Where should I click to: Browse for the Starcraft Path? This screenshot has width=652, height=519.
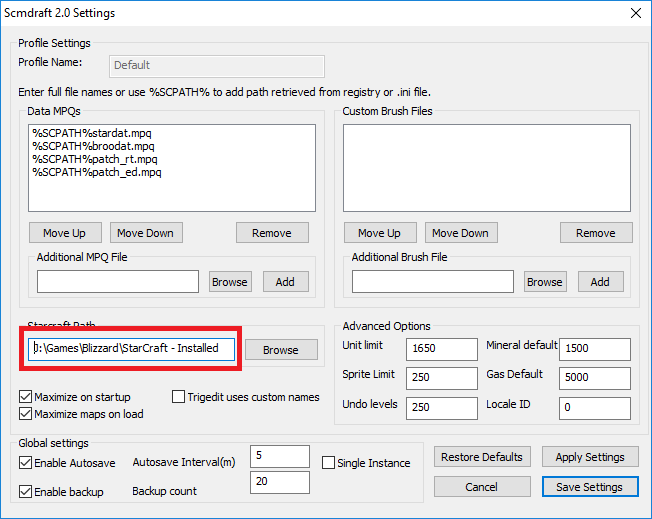(x=280, y=350)
